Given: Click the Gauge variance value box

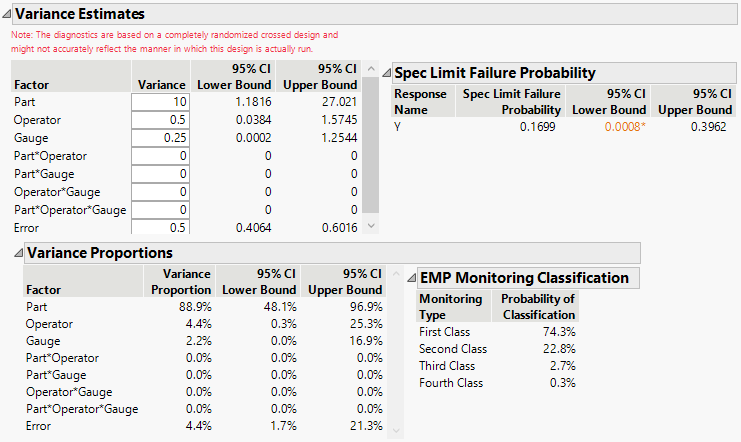Looking at the screenshot, I should [159, 138].
